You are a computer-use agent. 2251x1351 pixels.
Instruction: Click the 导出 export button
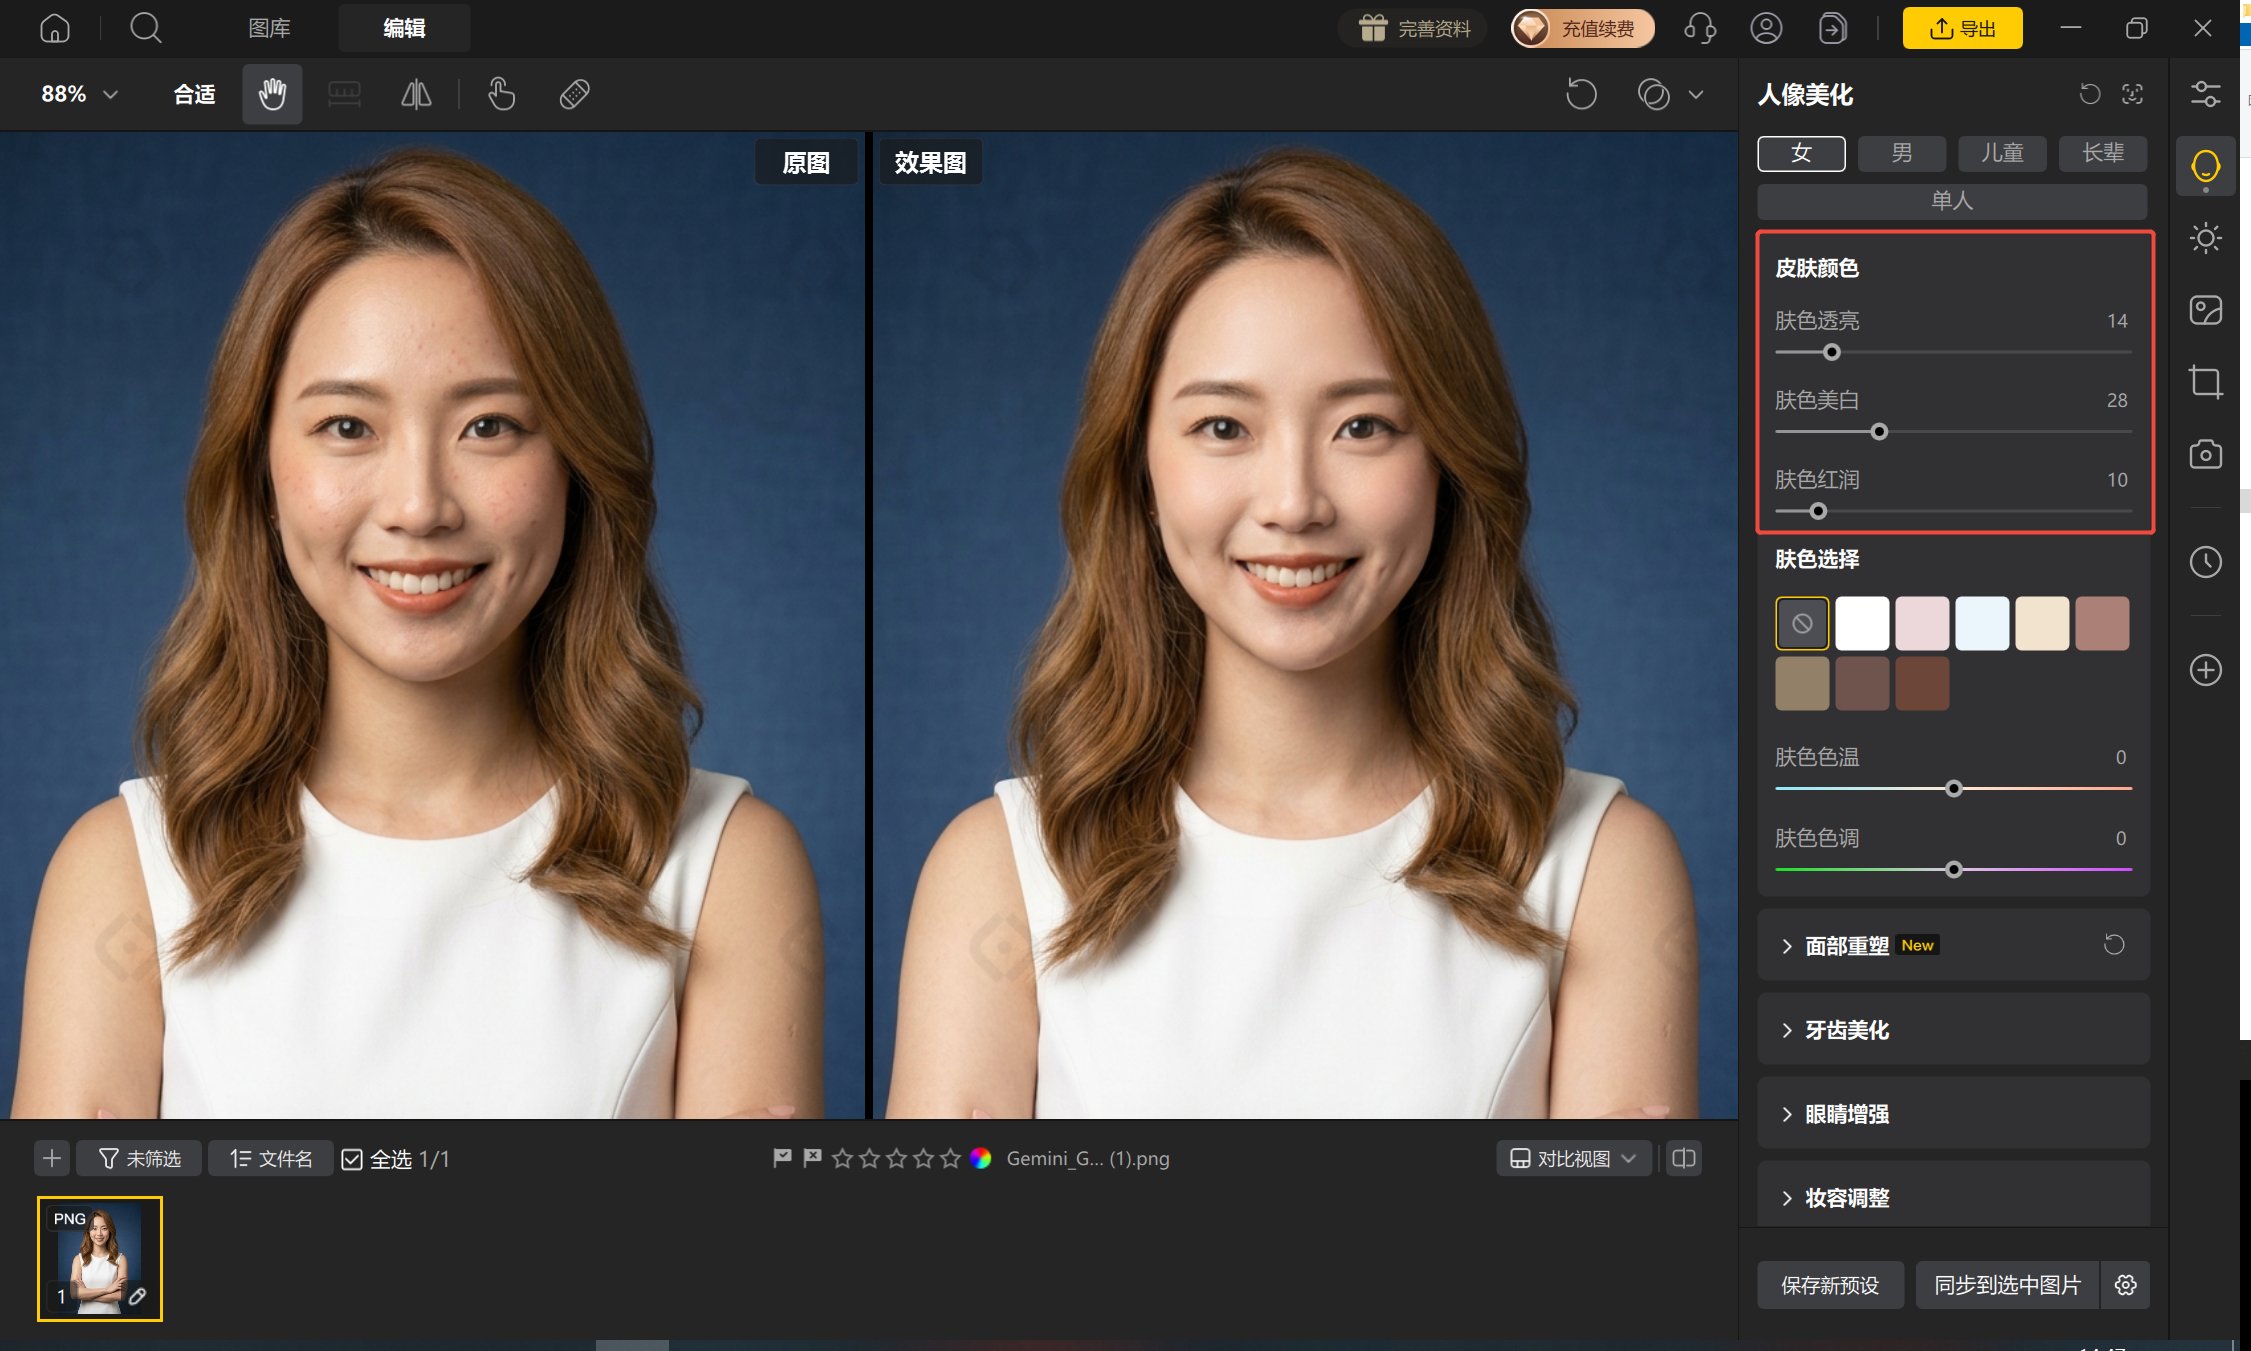[x=1962, y=28]
